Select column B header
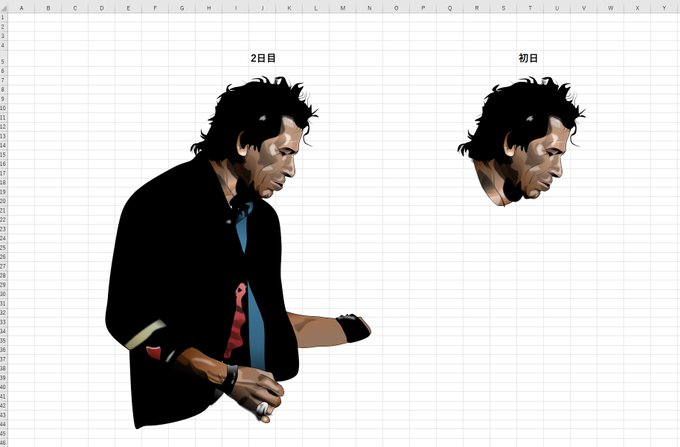 (x=48, y=8)
